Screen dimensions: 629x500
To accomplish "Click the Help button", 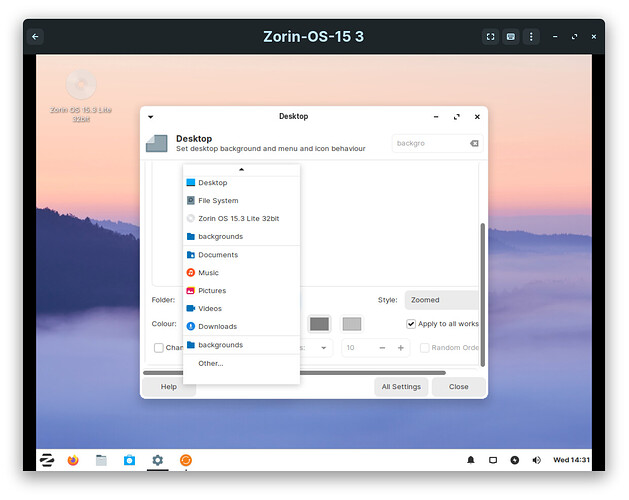I will click(x=169, y=387).
